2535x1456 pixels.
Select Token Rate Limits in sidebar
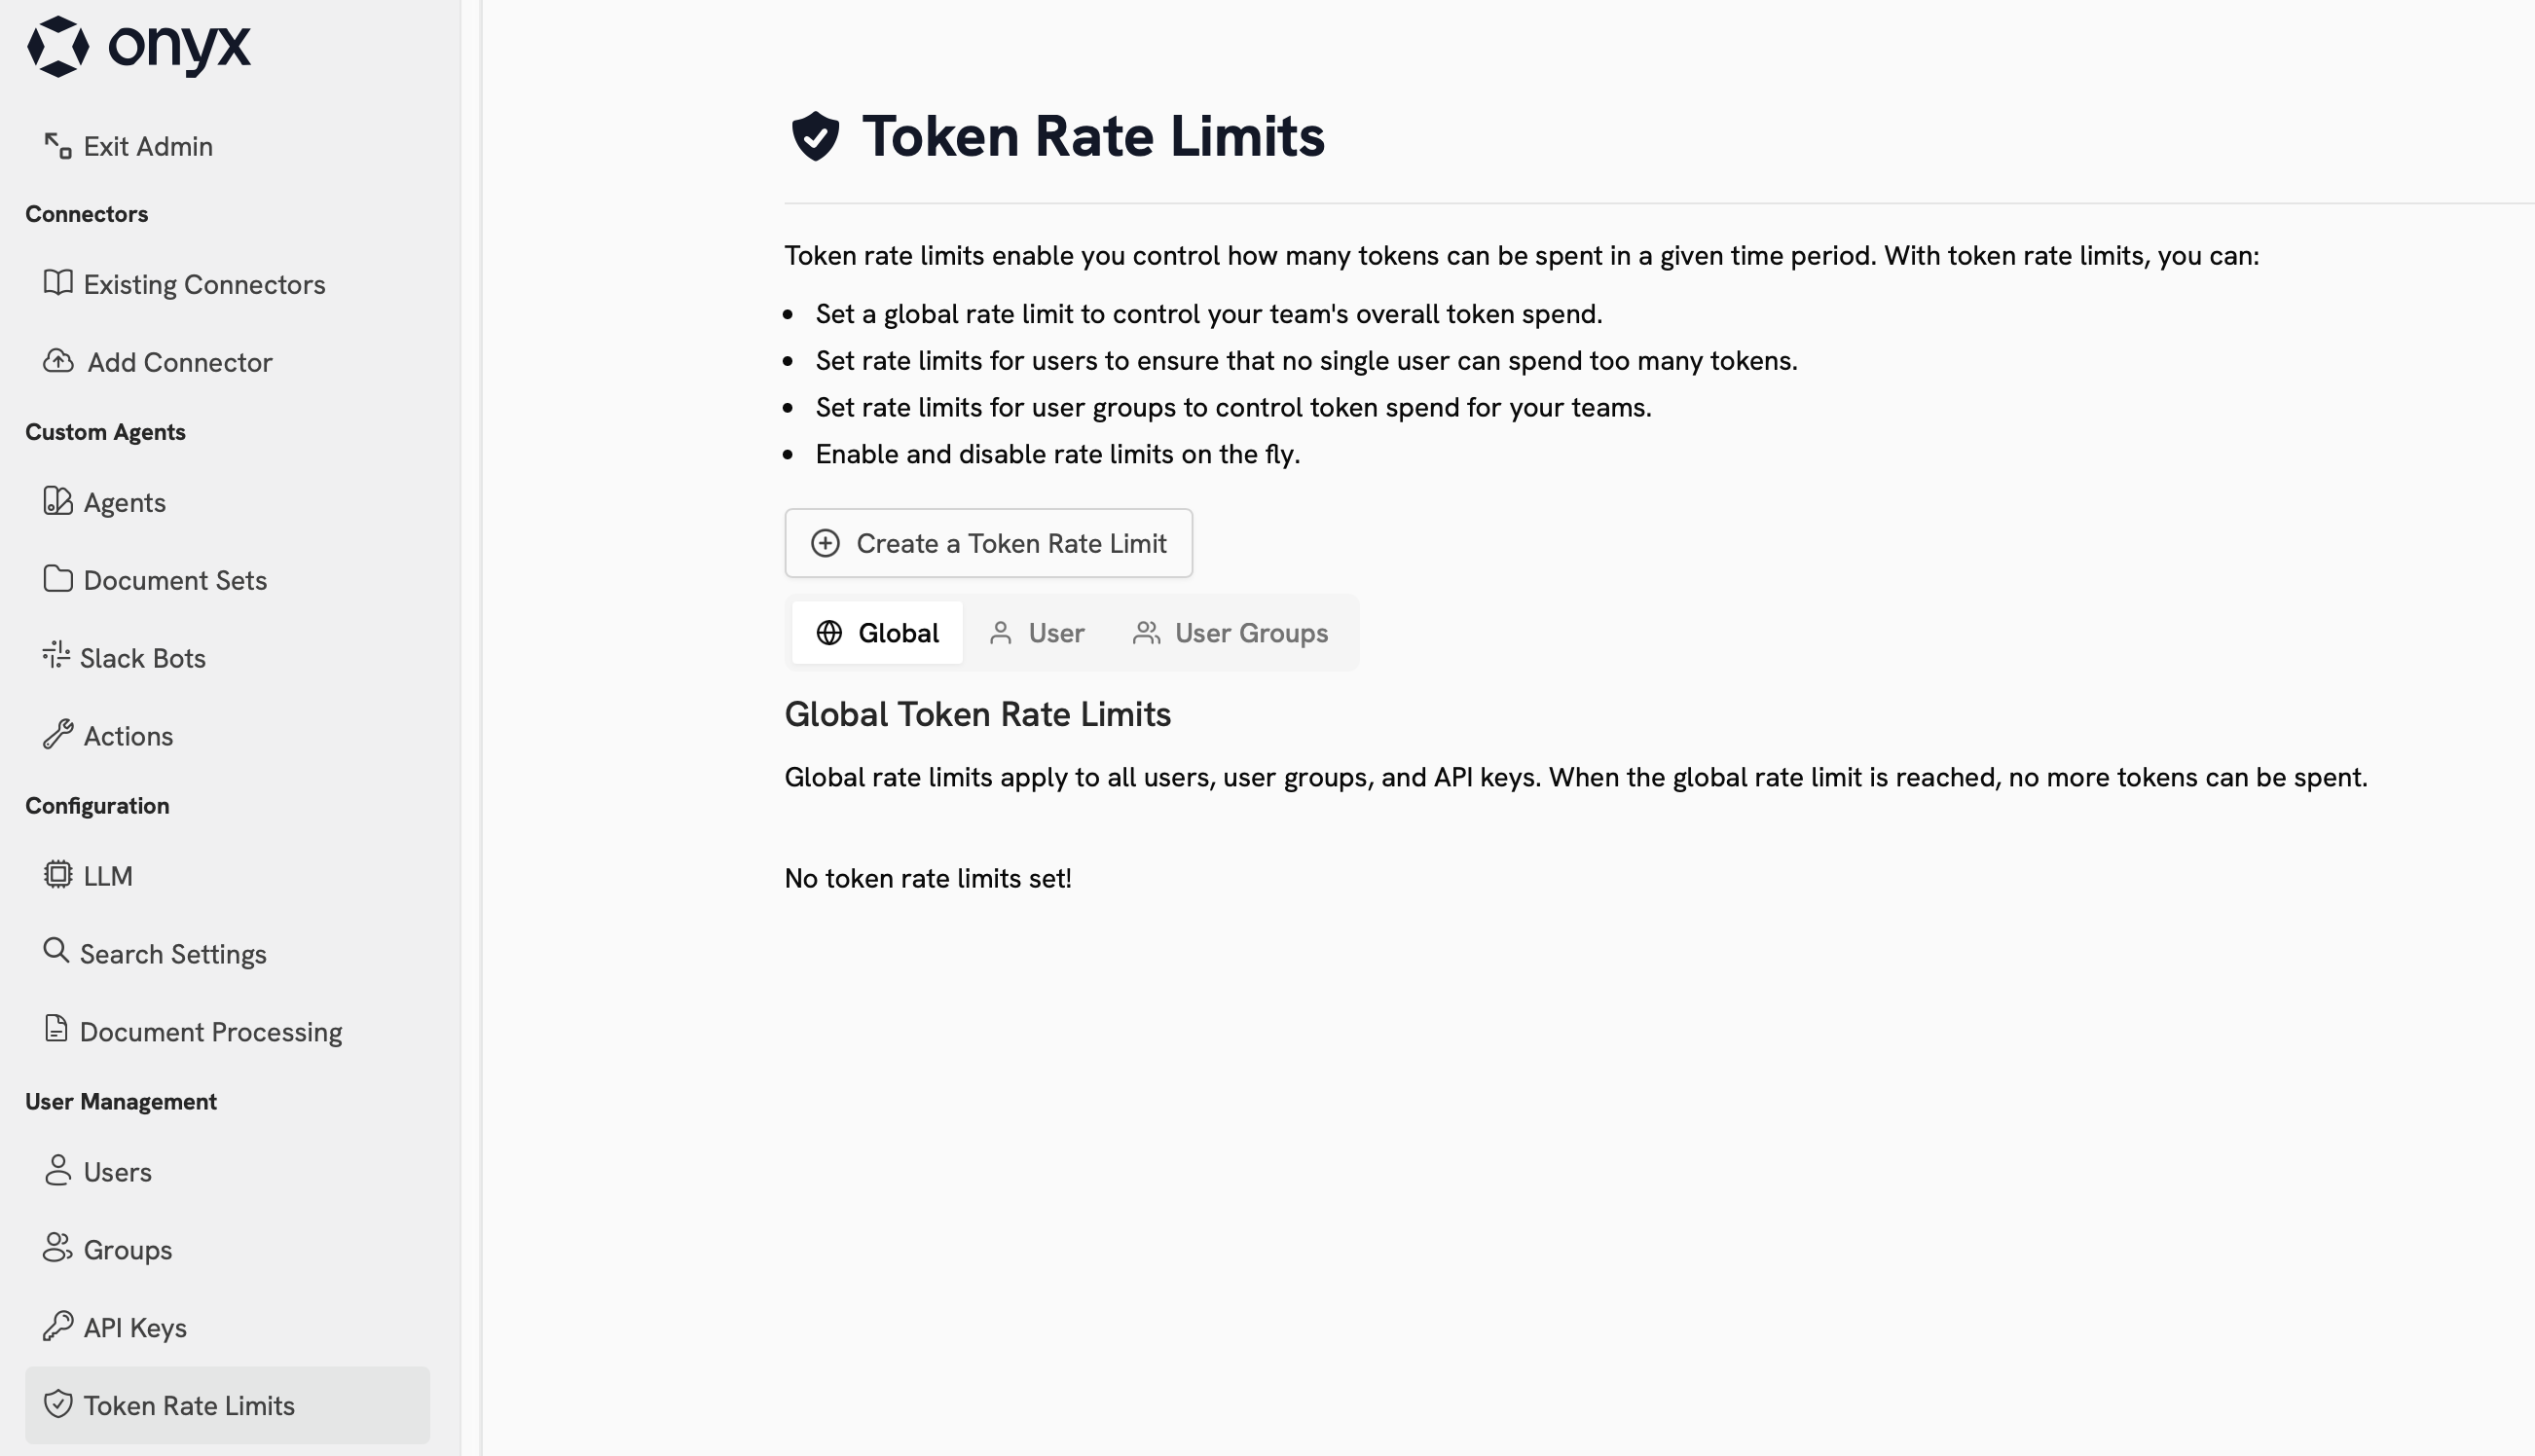pyautogui.click(x=189, y=1406)
